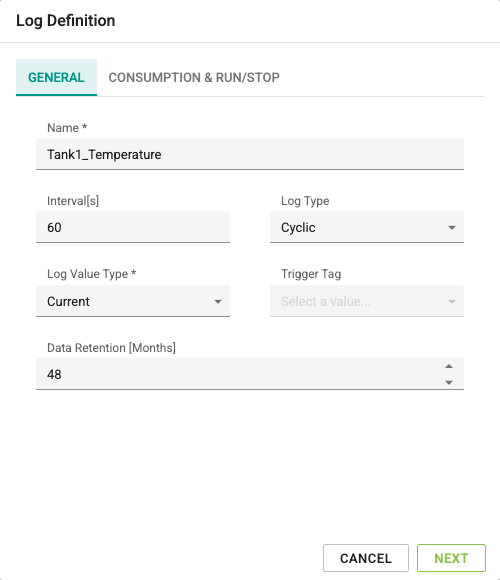
Task: Open the CONSUMPTION & RUN/STOP tab
Action: click(x=194, y=77)
